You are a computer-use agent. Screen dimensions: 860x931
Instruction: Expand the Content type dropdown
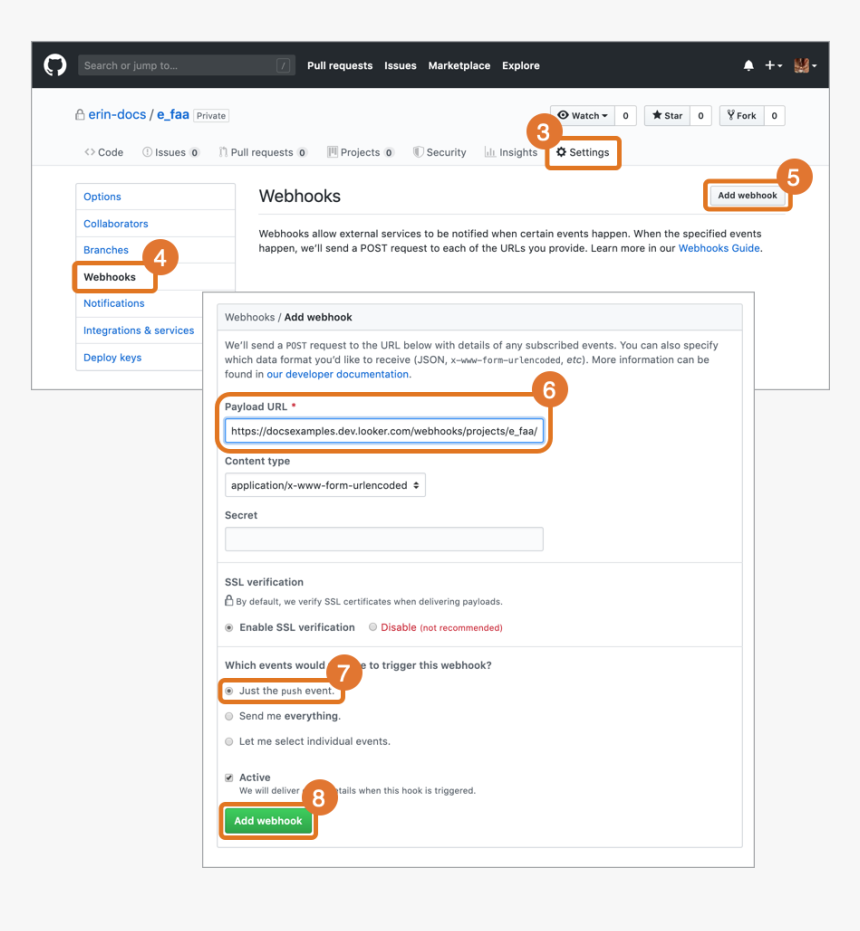point(325,485)
